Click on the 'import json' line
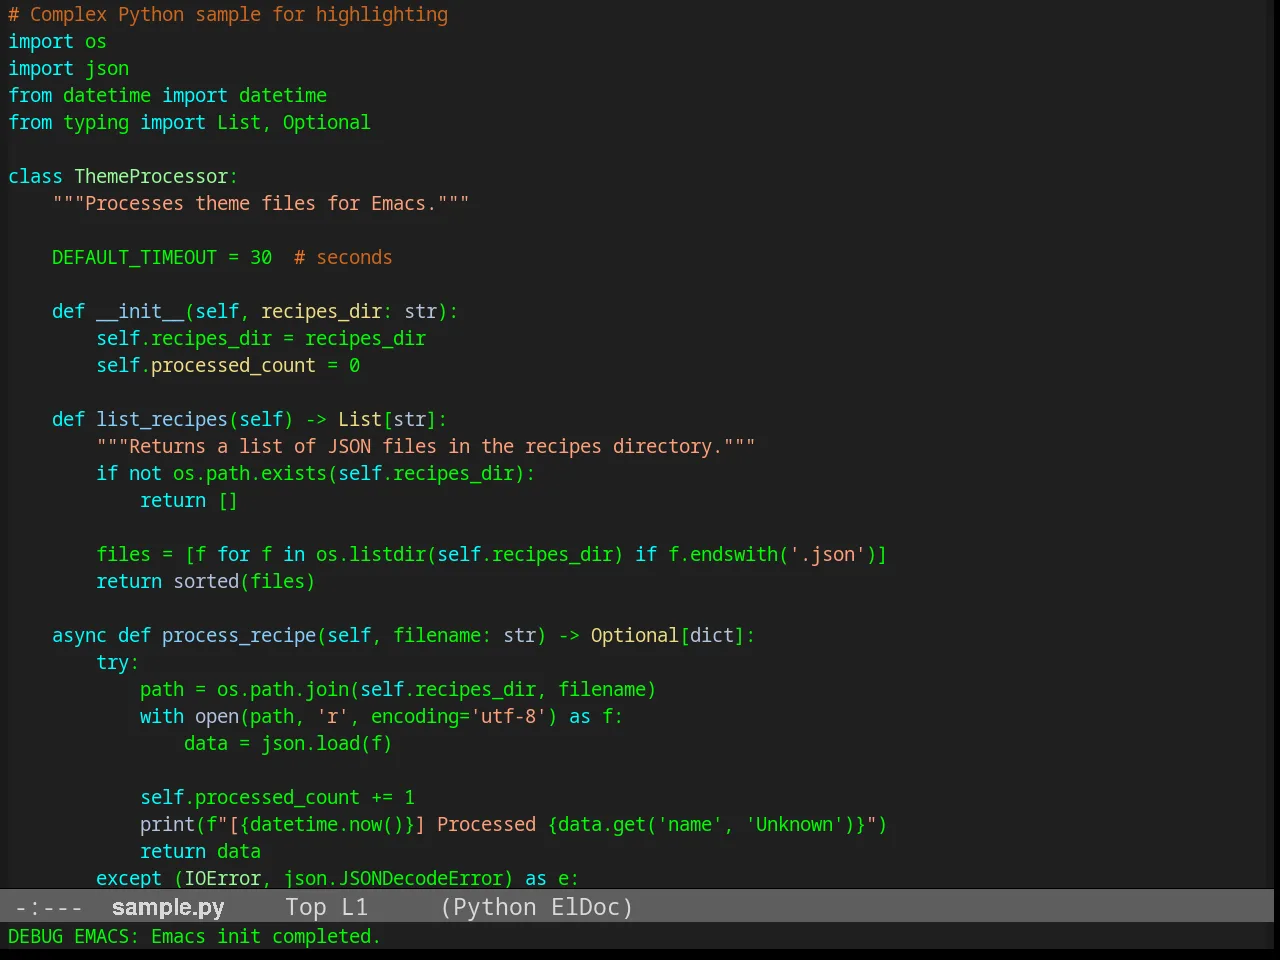The height and width of the screenshot is (960, 1280). pyautogui.click(x=68, y=69)
